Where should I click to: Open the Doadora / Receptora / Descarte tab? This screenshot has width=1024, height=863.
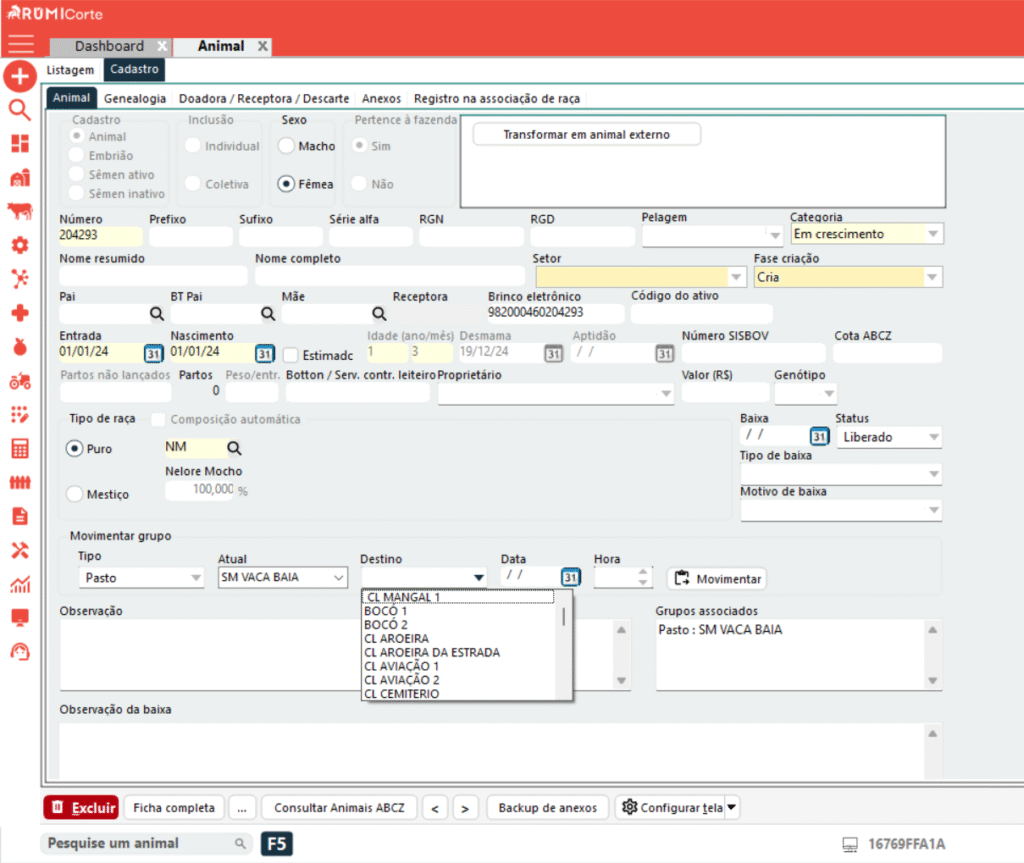tap(264, 99)
